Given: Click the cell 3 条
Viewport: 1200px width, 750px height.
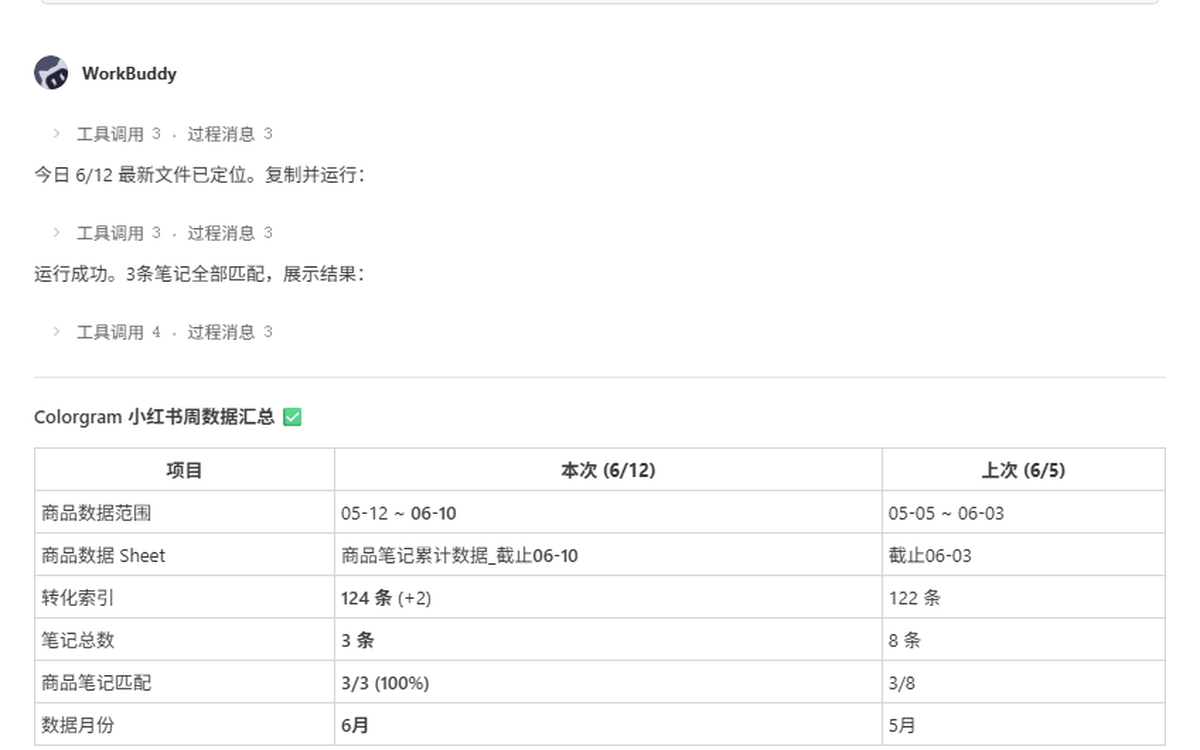Looking at the screenshot, I should (x=608, y=640).
